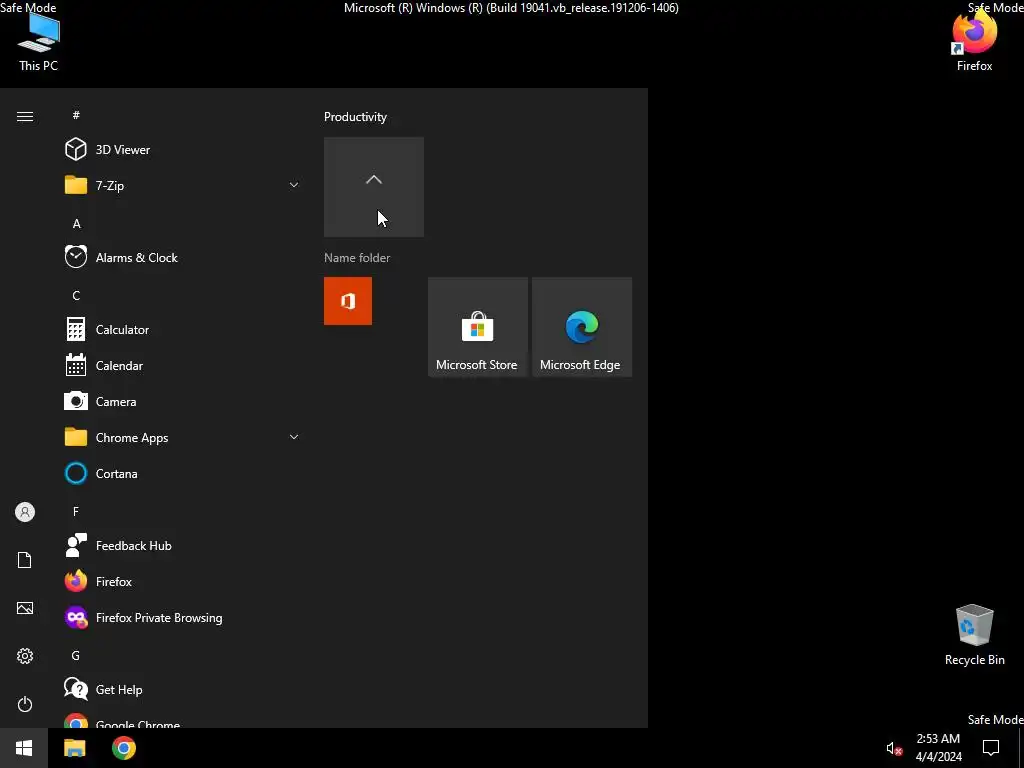Click the G letter header
Image resolution: width=1024 pixels, height=768 pixels.
76,656
